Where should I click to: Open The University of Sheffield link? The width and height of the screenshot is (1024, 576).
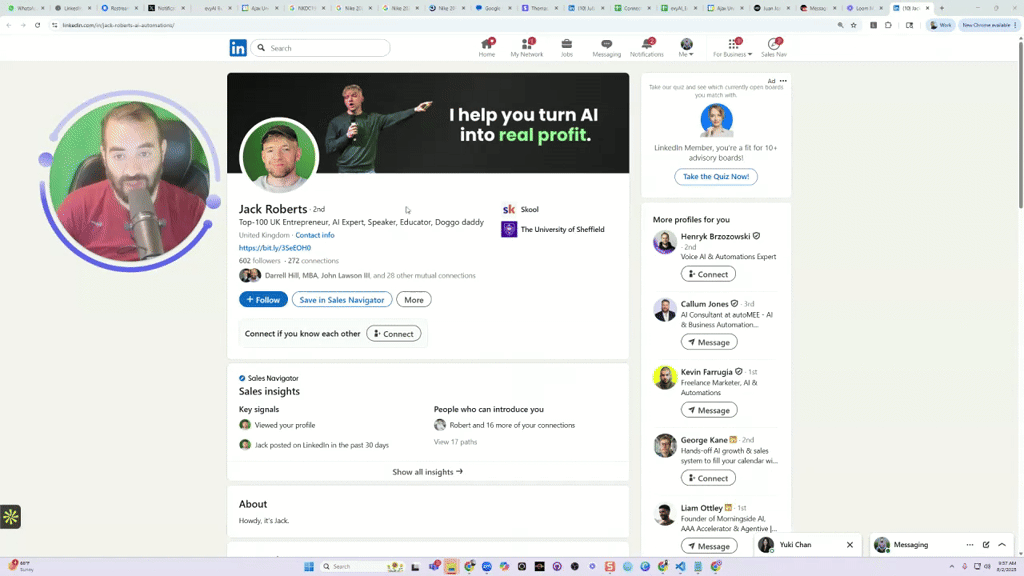point(562,229)
